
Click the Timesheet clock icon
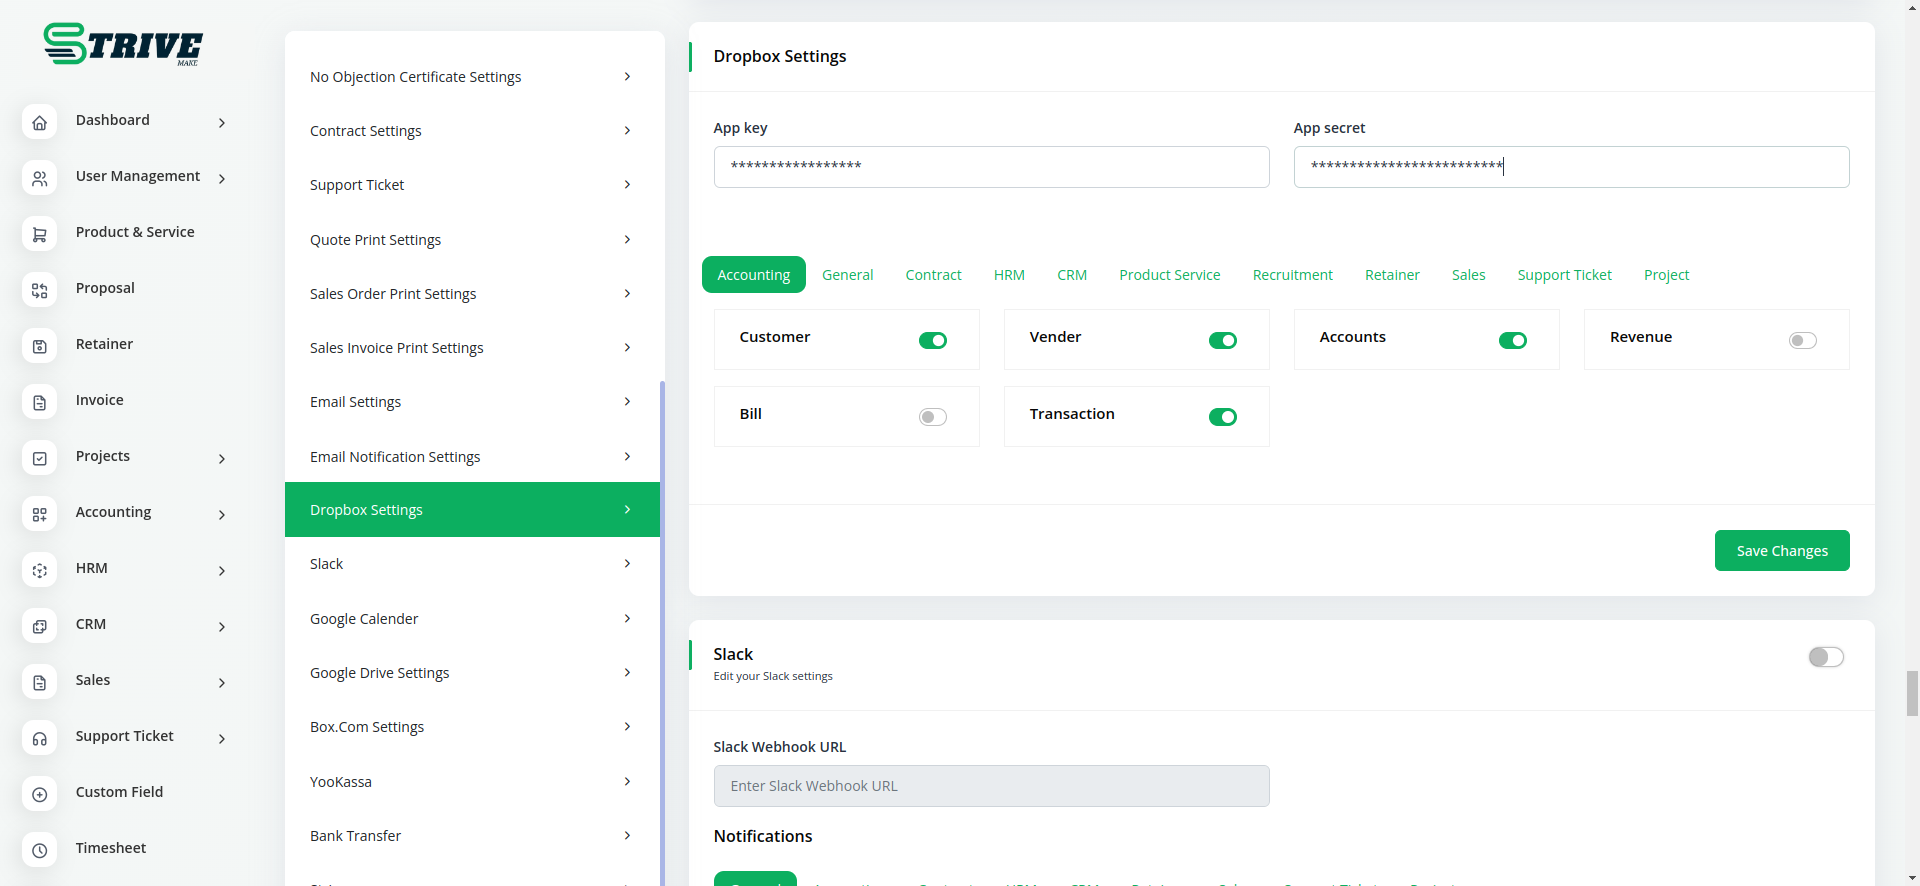point(39,850)
